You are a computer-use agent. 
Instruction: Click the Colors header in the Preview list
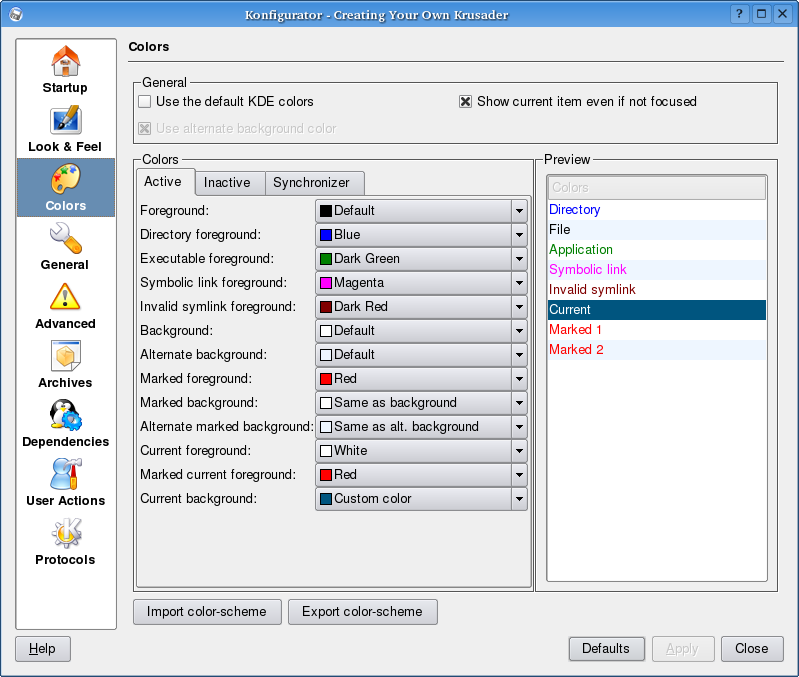click(x=657, y=188)
